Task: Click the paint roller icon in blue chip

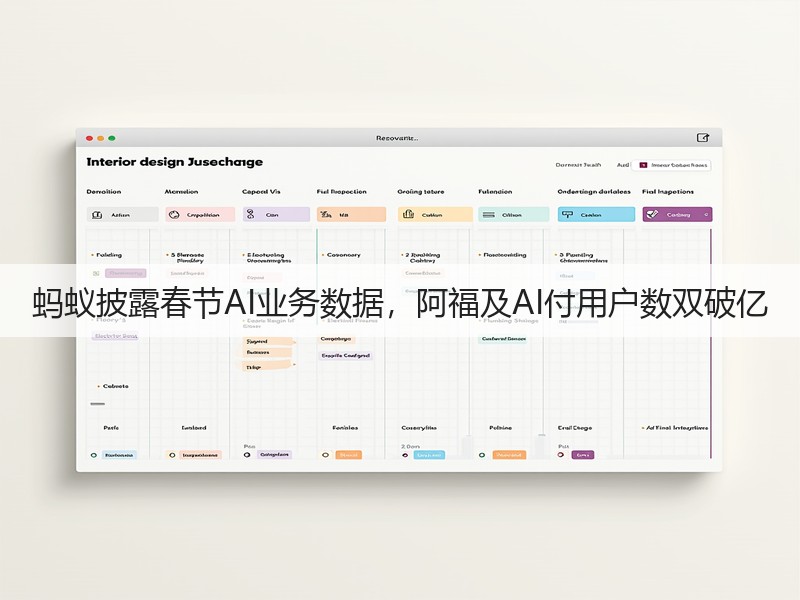Action: click(x=567, y=215)
